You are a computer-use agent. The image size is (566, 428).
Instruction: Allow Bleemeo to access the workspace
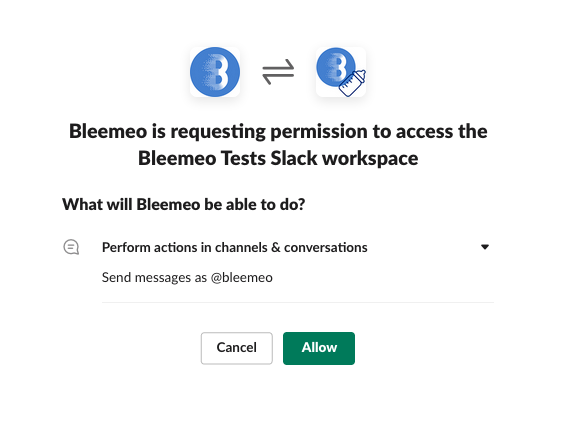[319, 348]
